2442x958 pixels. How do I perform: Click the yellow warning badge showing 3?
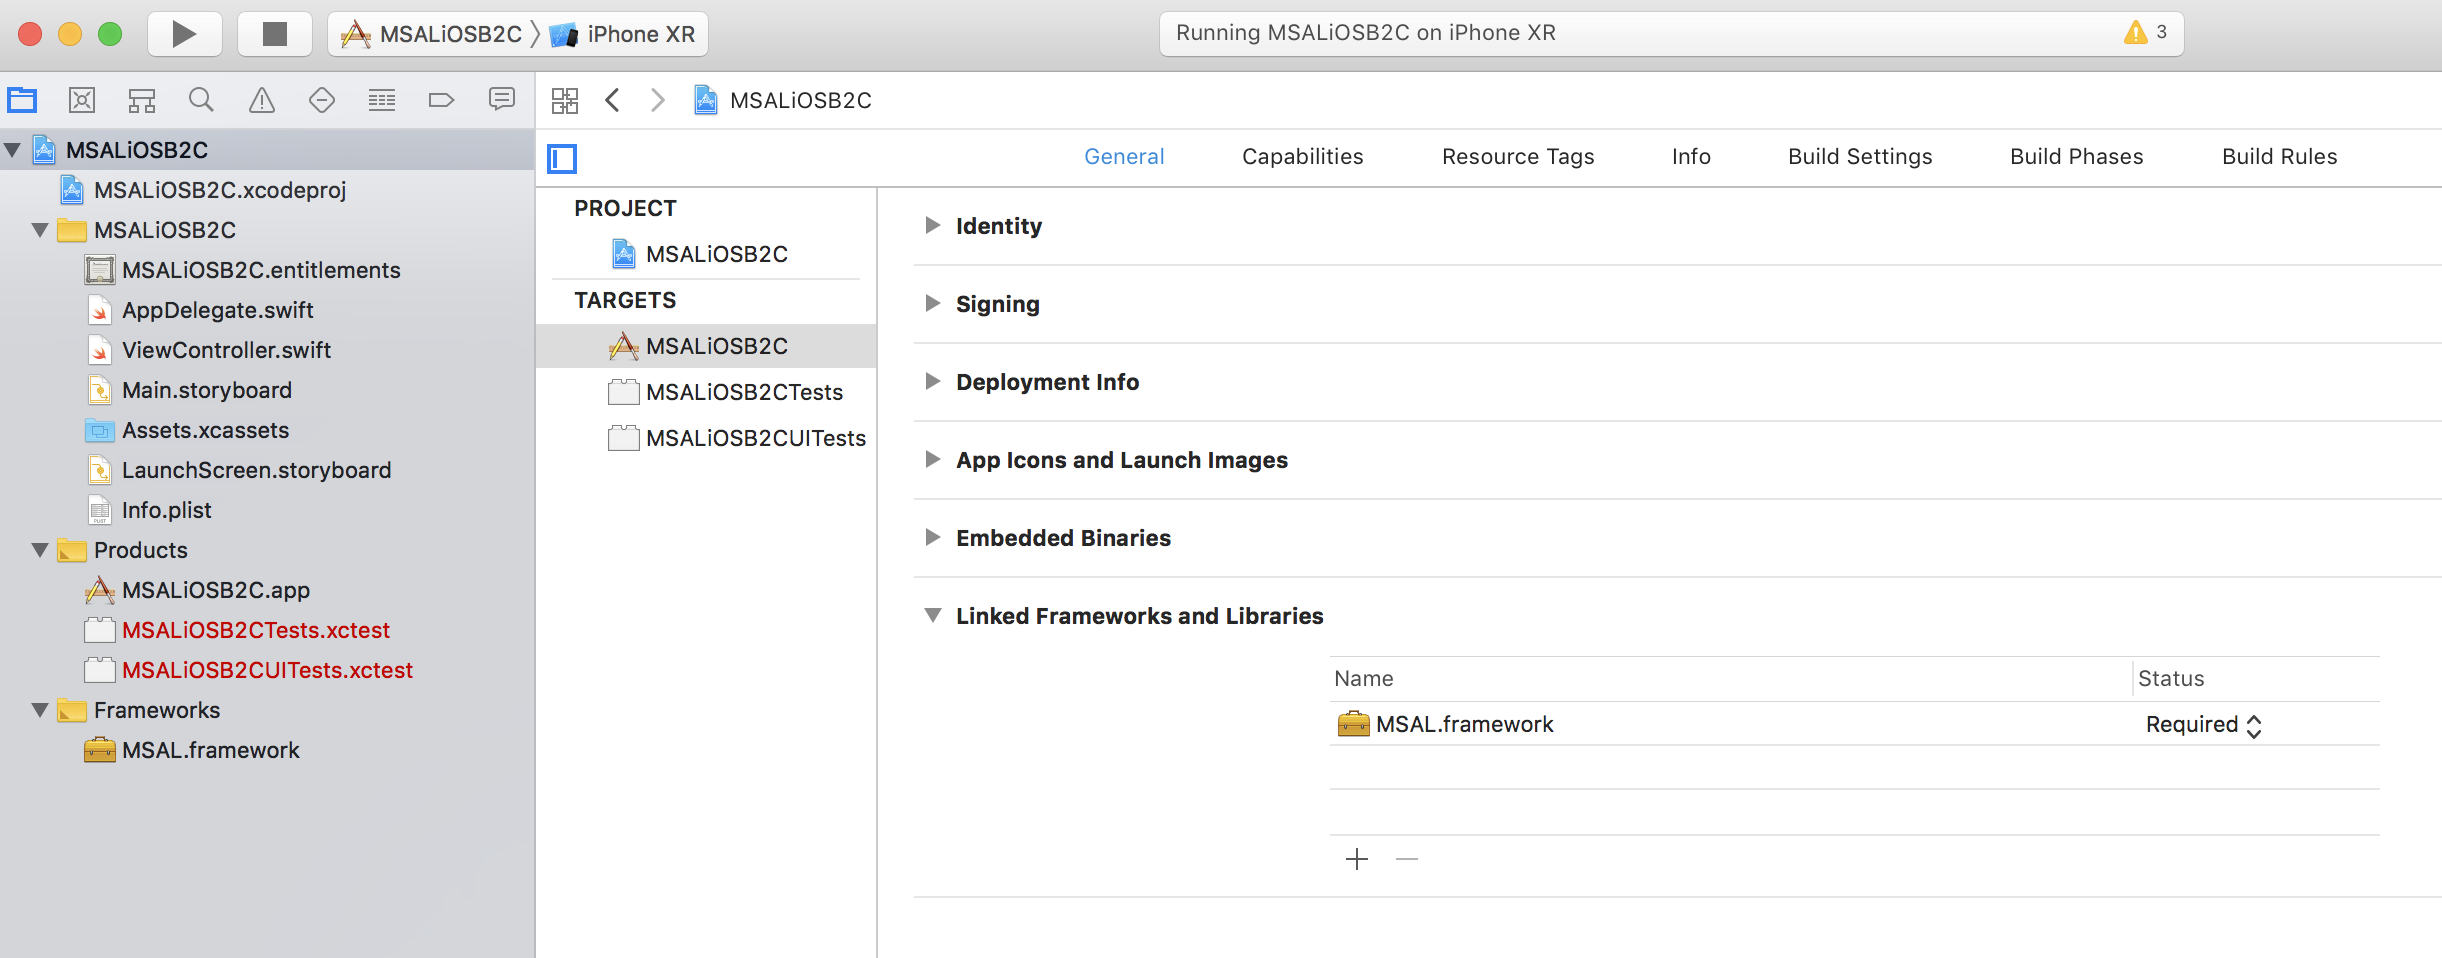click(2140, 32)
